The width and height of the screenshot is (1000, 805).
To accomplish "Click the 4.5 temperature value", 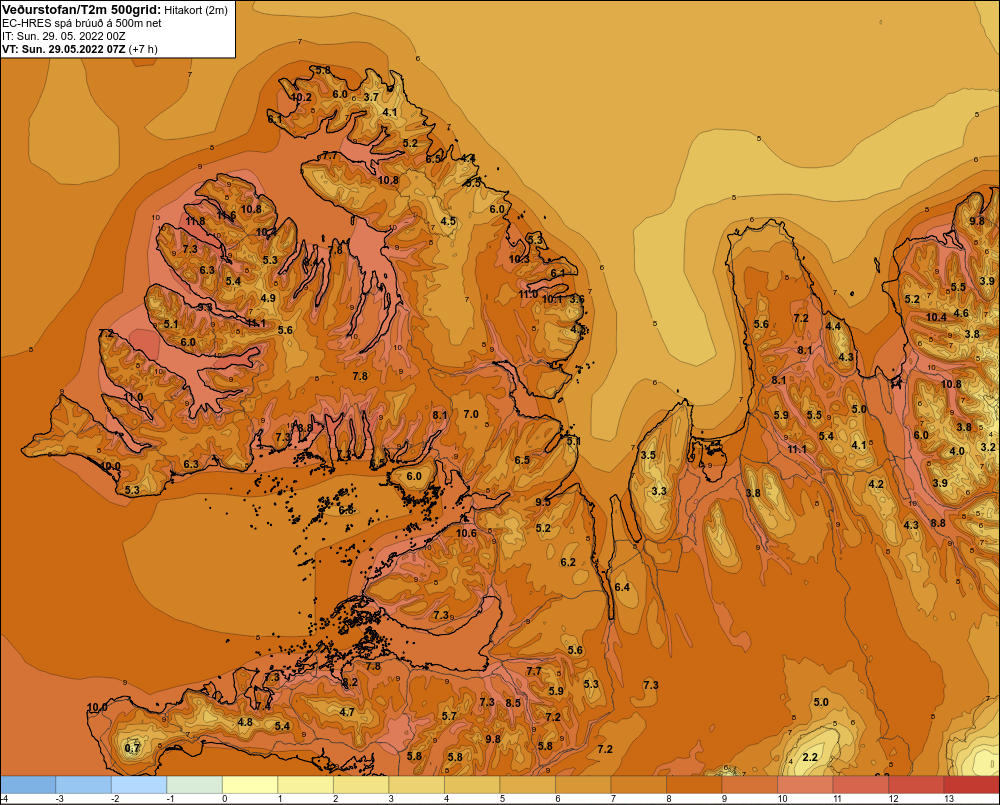I will [448, 221].
